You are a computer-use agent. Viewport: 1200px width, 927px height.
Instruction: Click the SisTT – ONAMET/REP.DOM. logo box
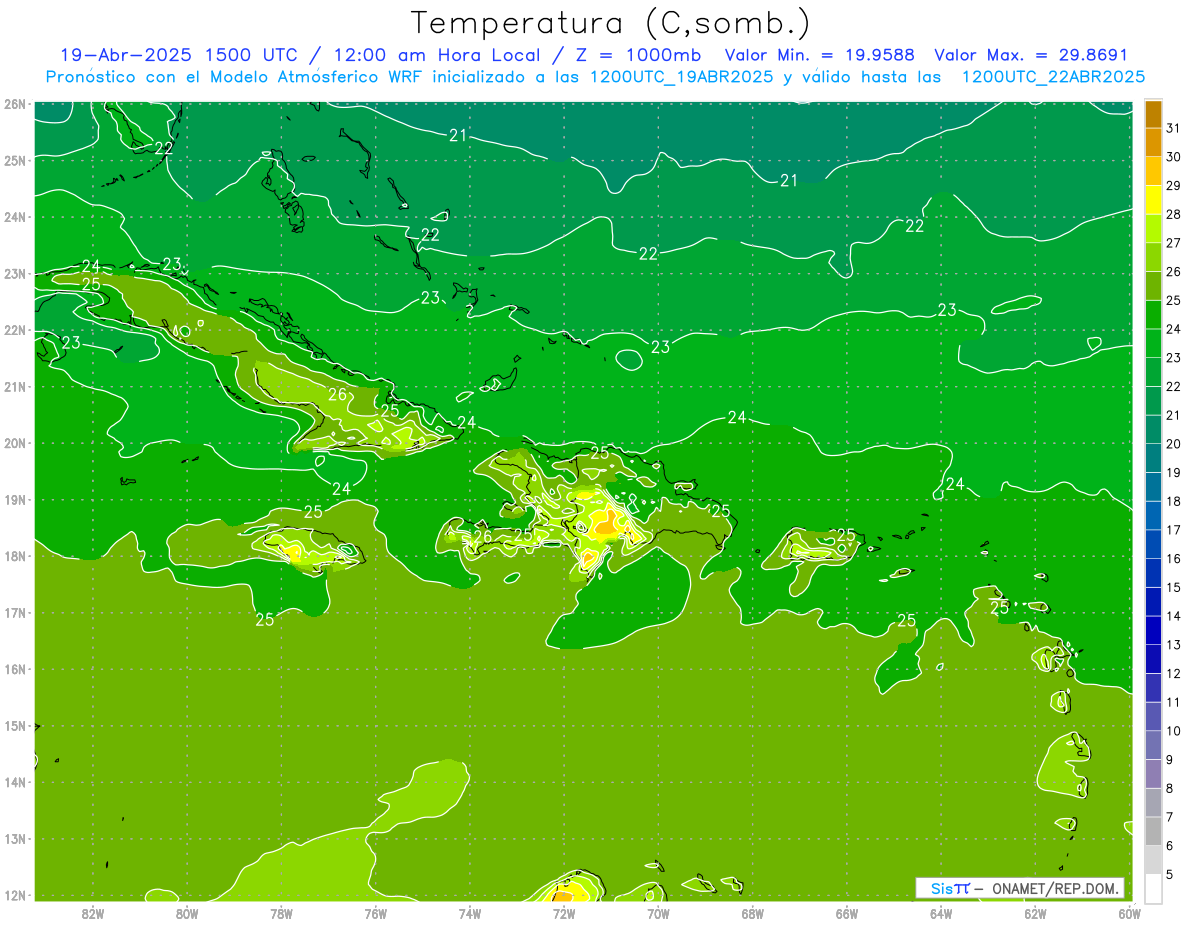[1020, 888]
